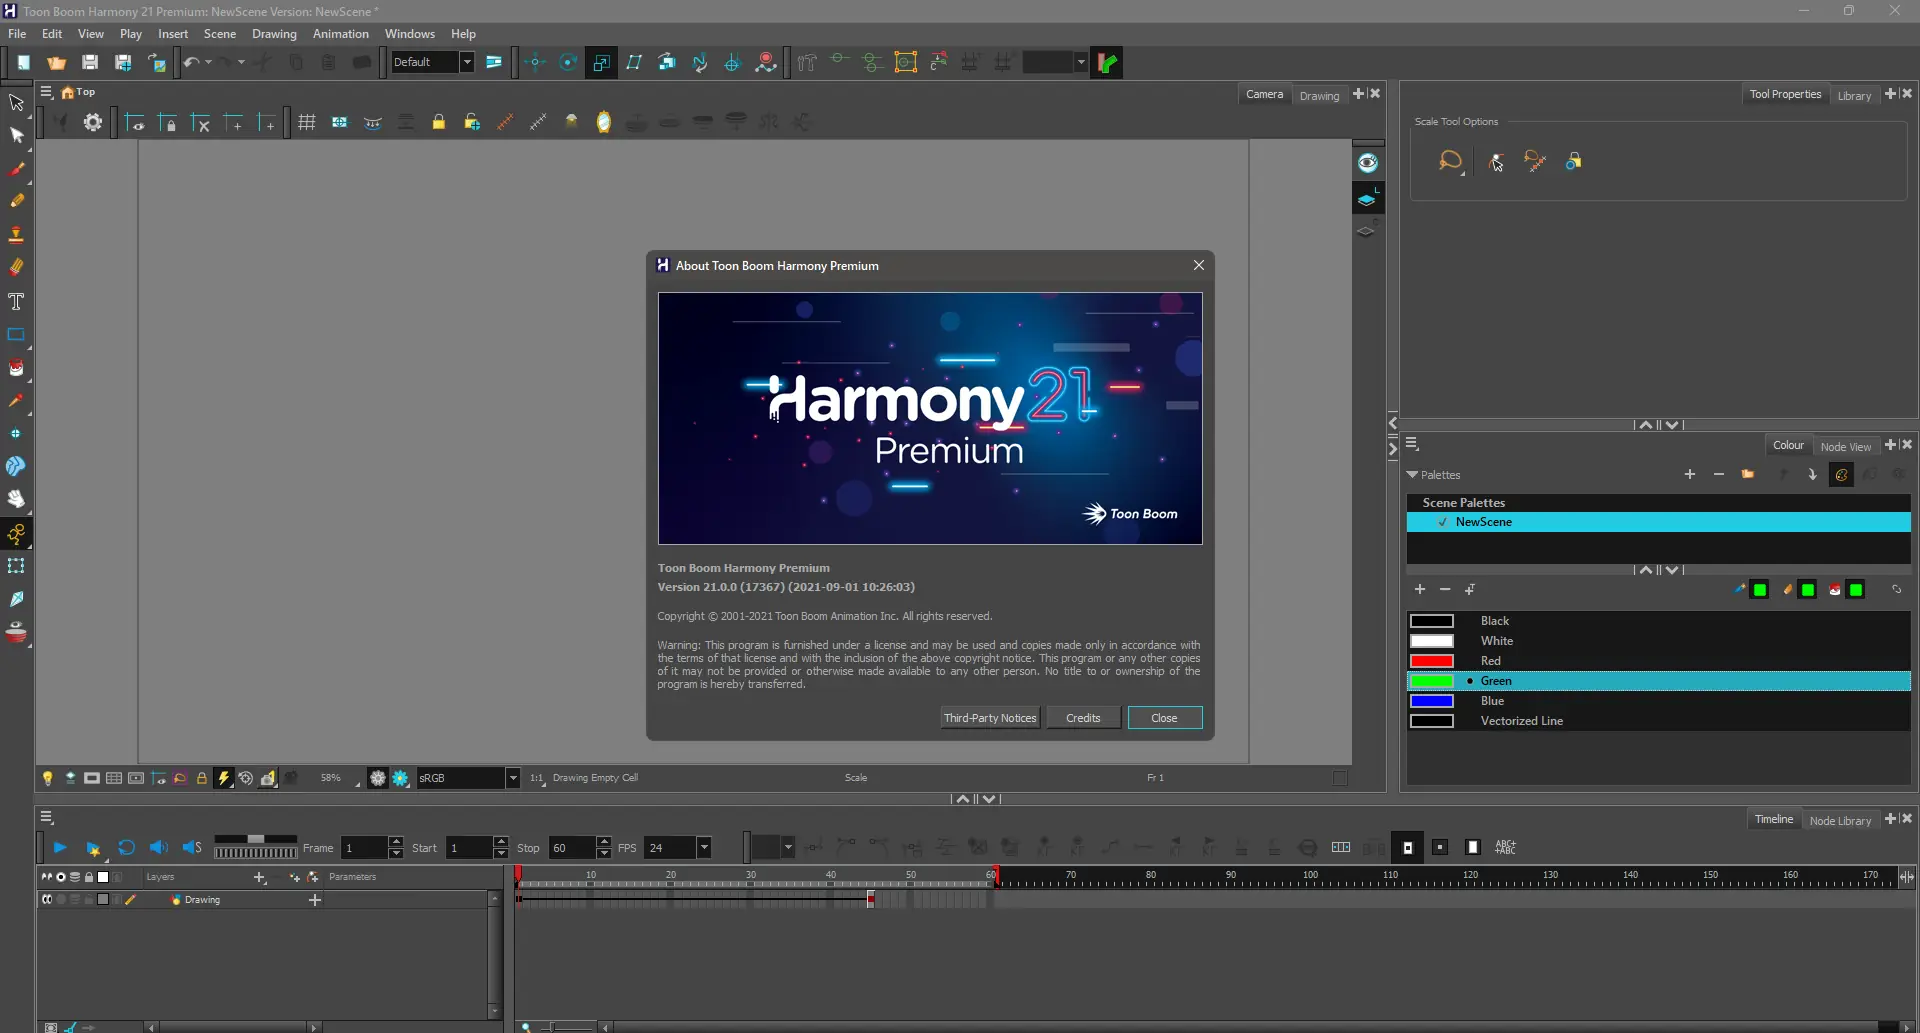This screenshot has width=1920, height=1033.
Task: Switch to the Library tab
Action: [1854, 95]
